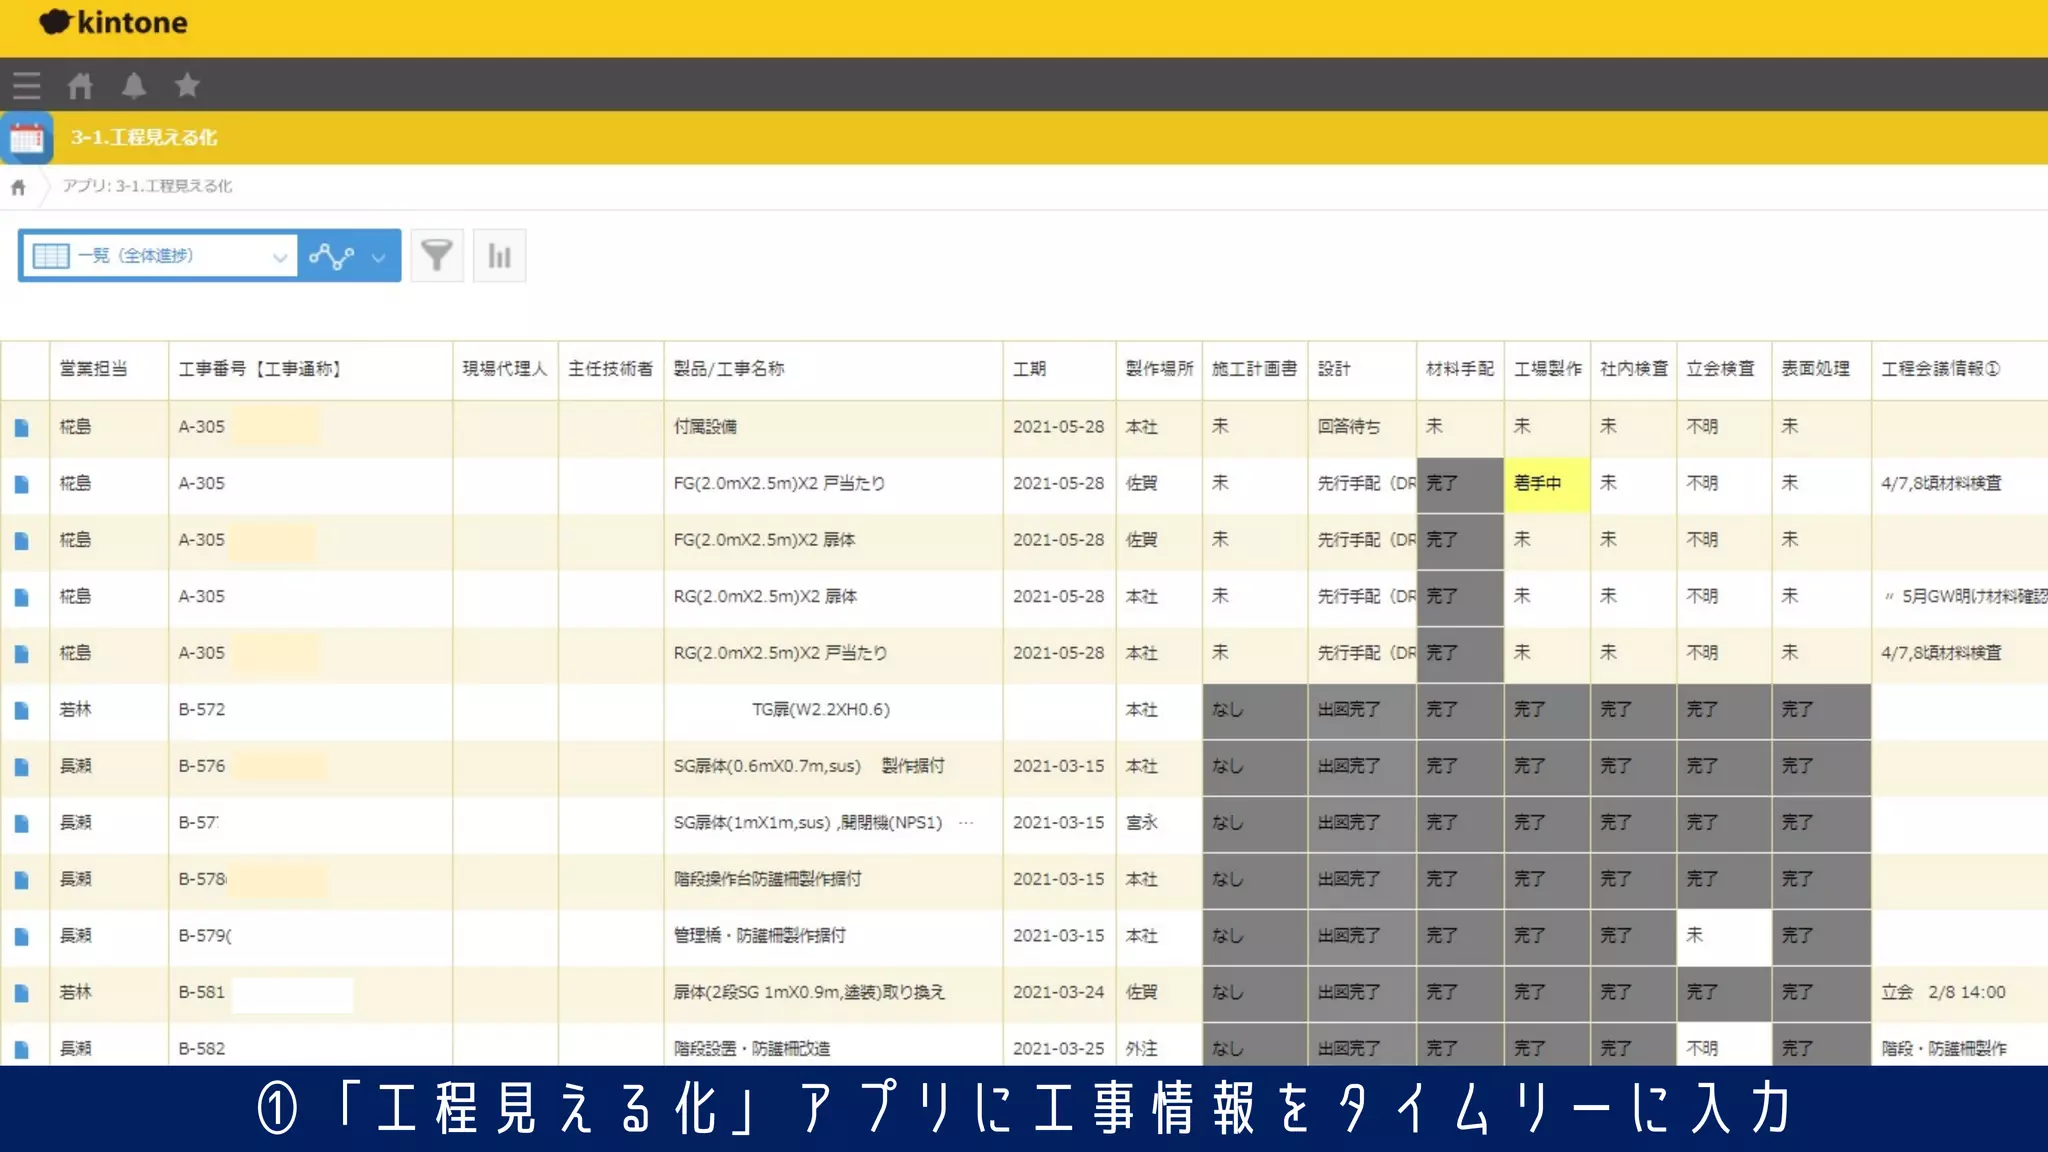Image resolution: width=2048 pixels, height=1152 pixels.
Task: Click the 3-1.工程見える化 app title
Action: click(144, 138)
